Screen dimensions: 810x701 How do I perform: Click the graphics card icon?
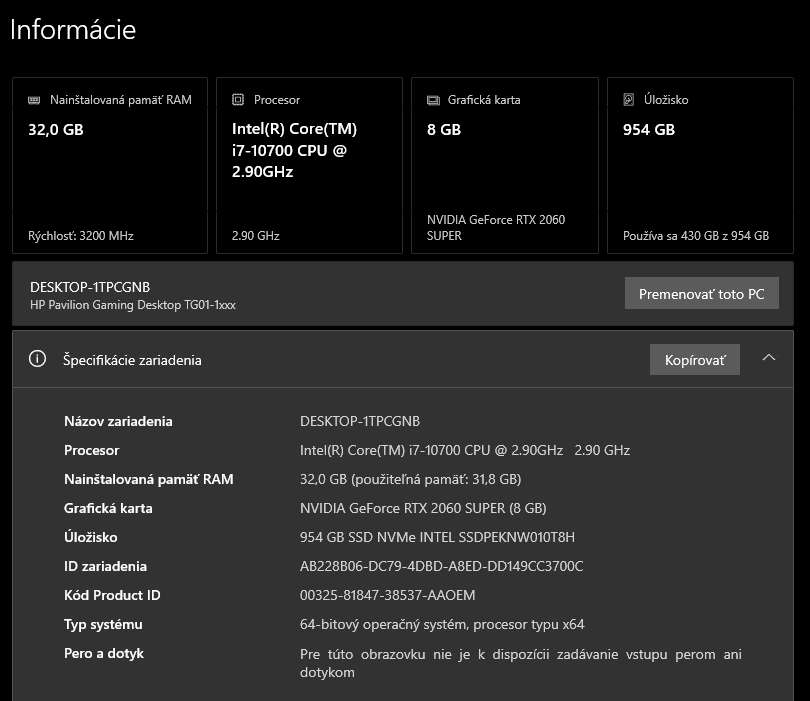tap(433, 100)
